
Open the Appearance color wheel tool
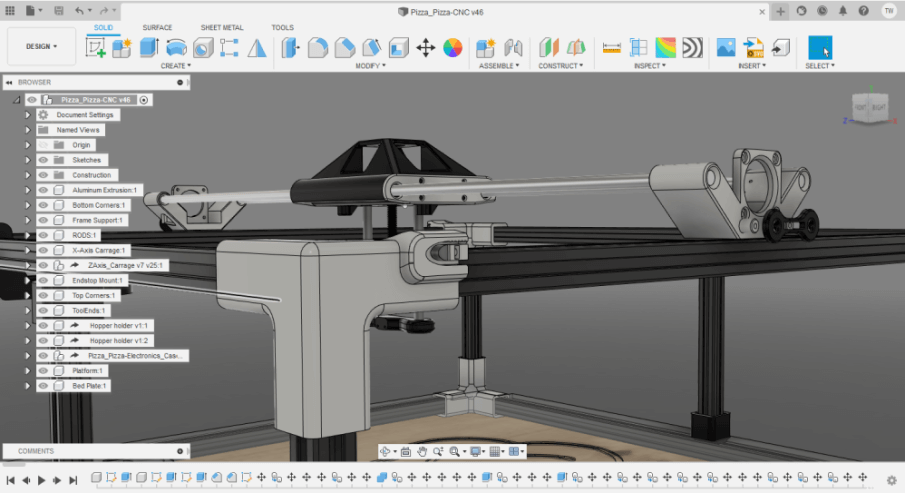(452, 47)
